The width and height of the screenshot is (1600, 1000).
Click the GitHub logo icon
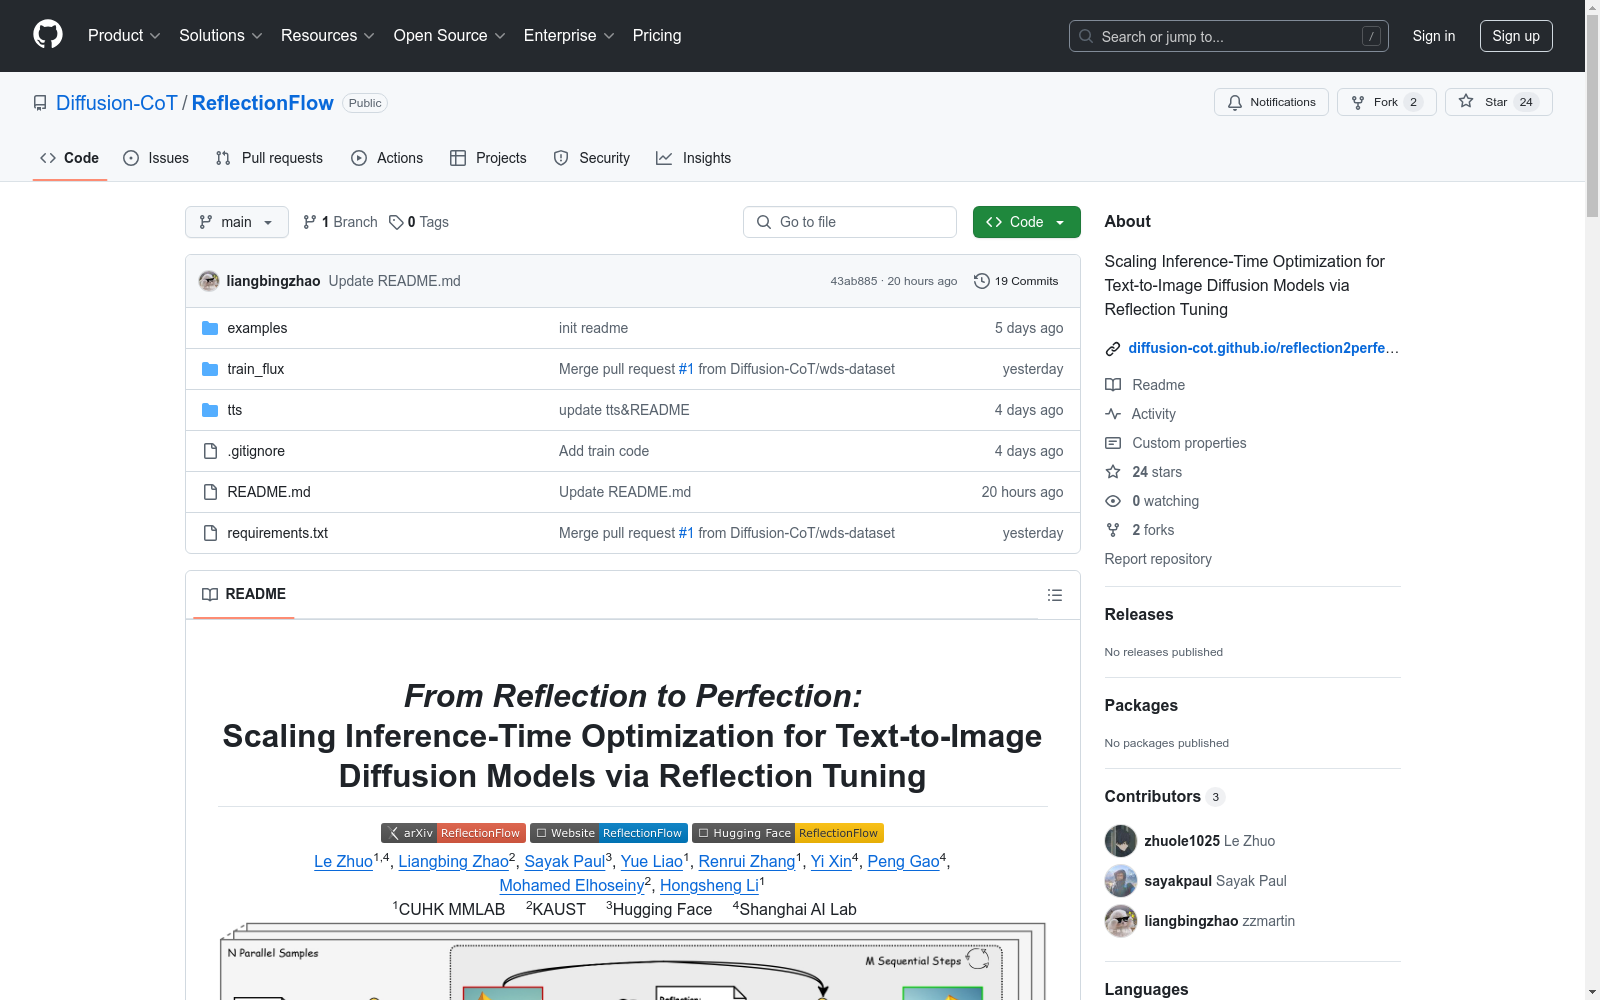tap(48, 35)
